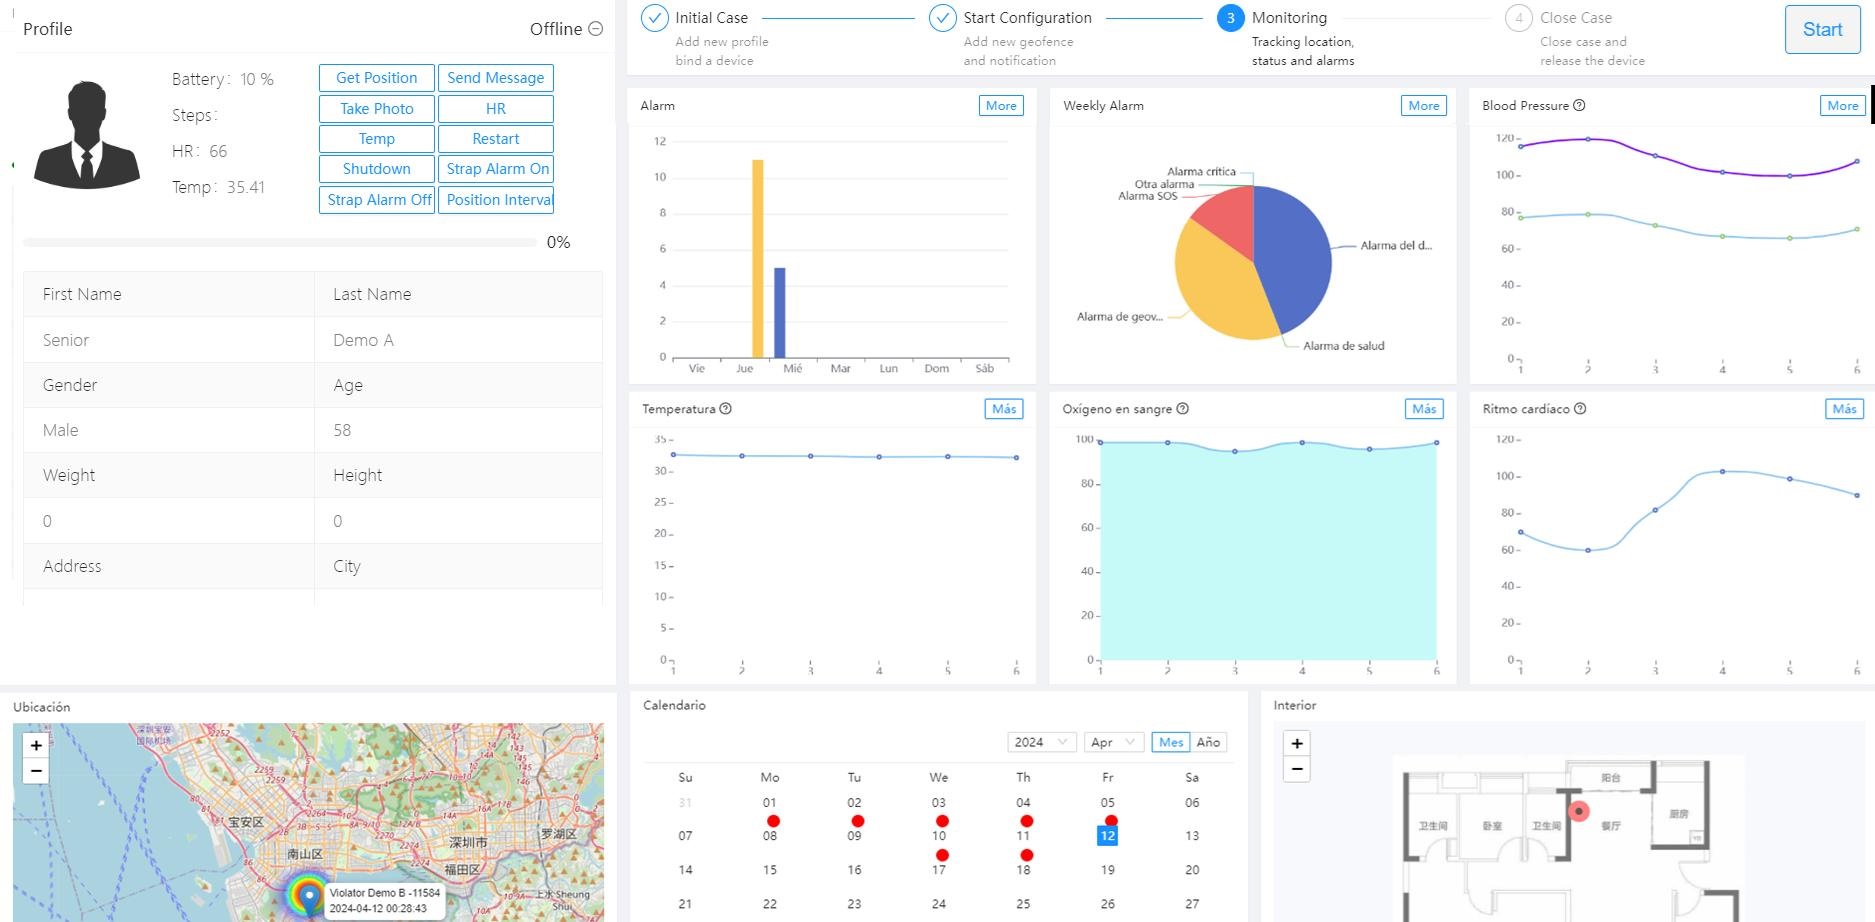
Task: Click the 0% progress bar
Action: tap(280, 242)
